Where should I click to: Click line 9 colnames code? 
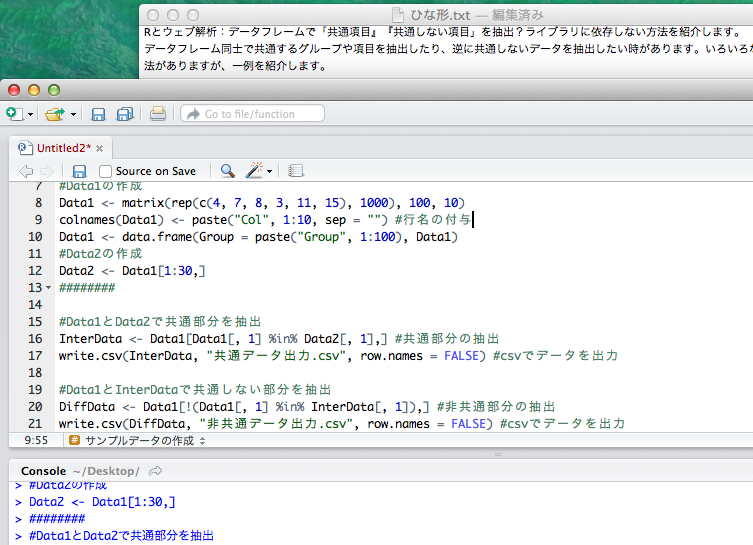(x=265, y=219)
